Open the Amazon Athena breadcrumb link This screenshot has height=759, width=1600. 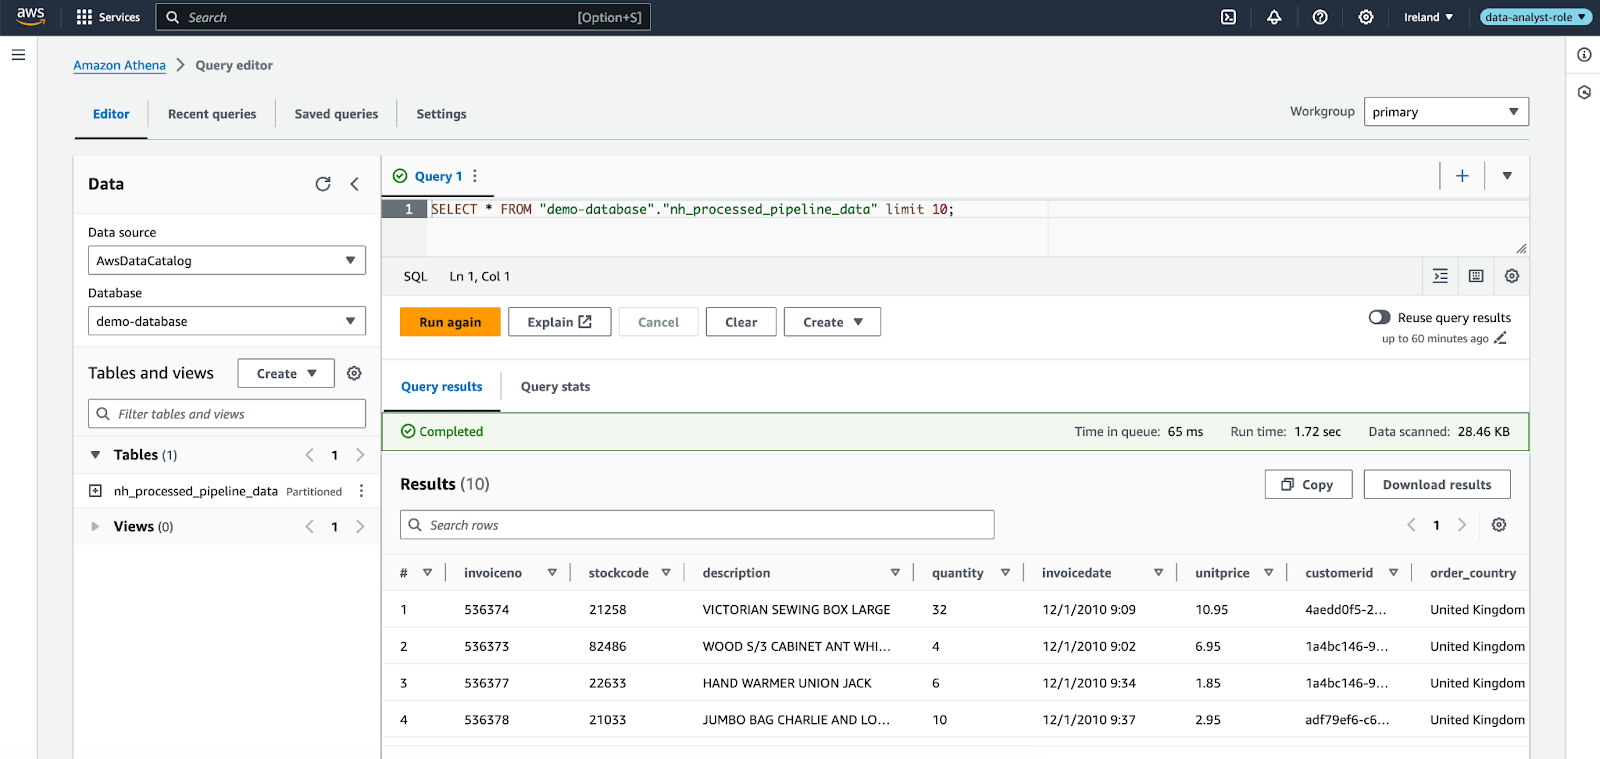click(119, 65)
